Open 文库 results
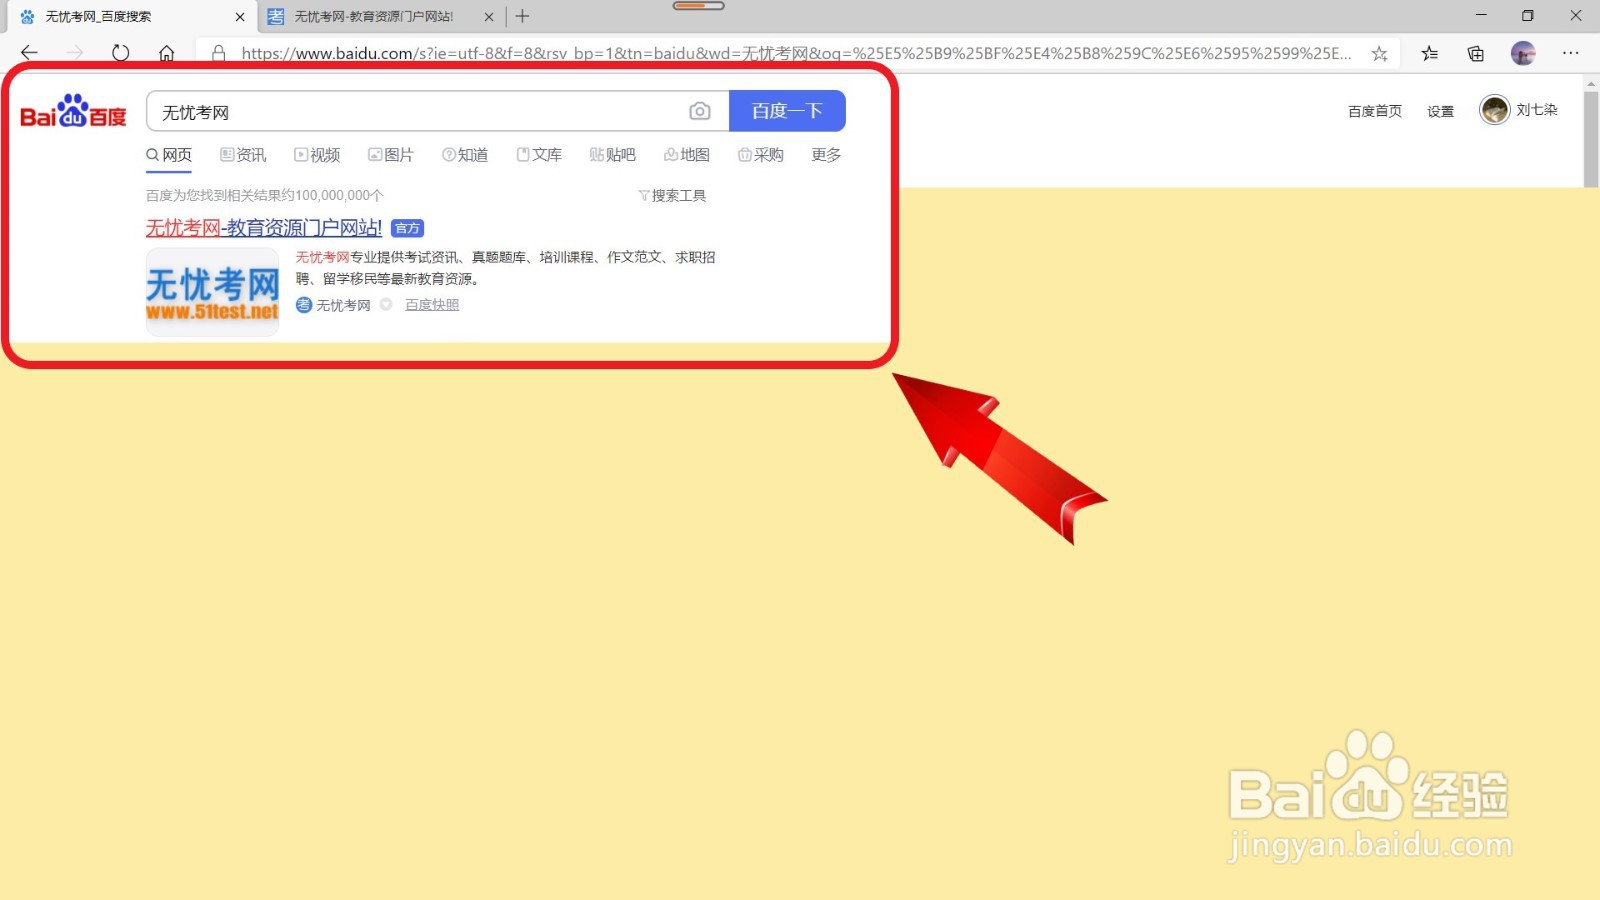Viewport: 1600px width, 900px height. (539, 155)
